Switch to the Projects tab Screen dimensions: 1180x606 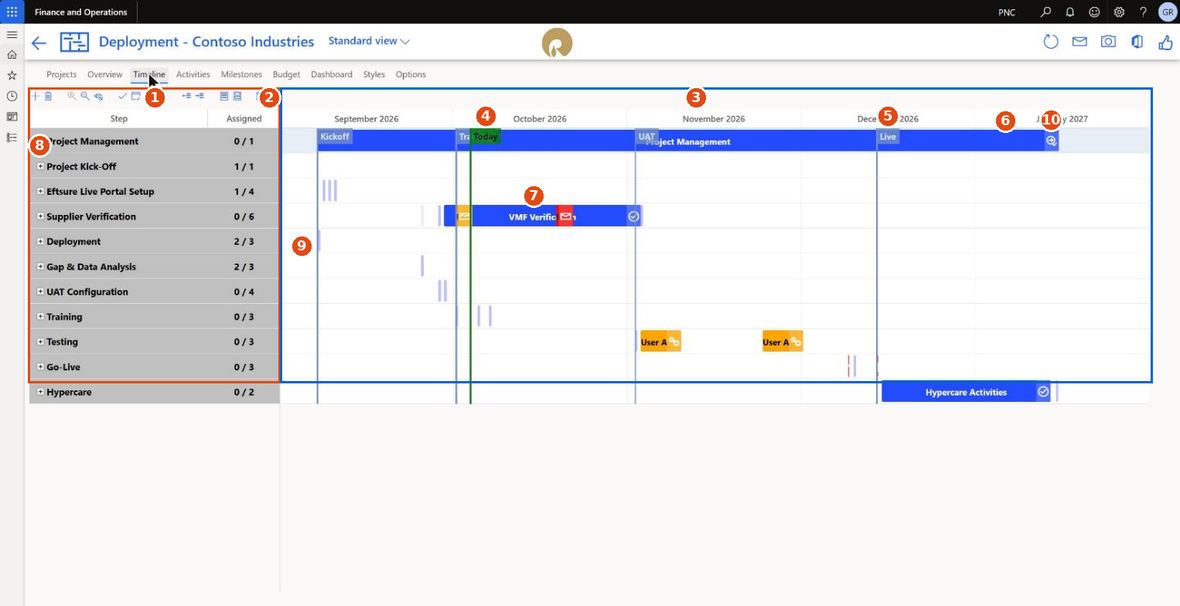62,75
